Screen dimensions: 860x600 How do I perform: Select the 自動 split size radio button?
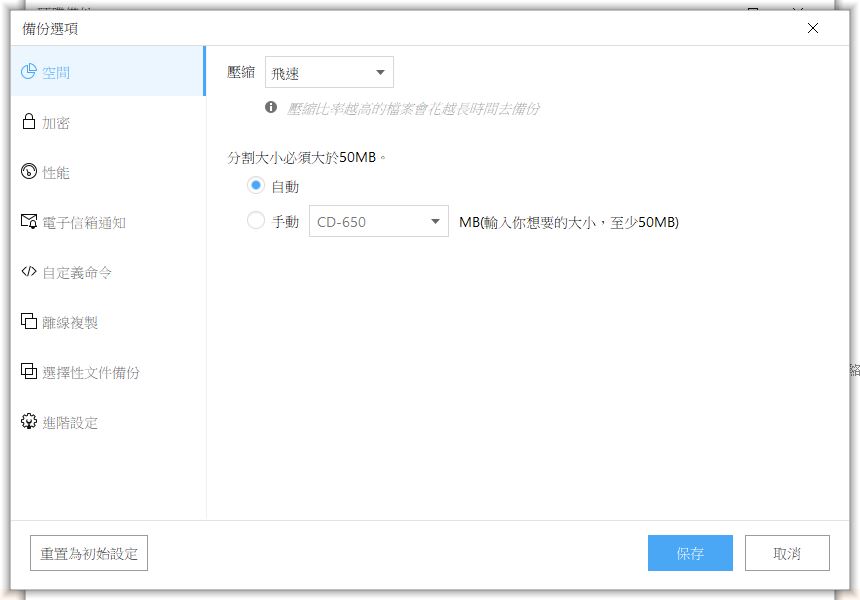256,185
